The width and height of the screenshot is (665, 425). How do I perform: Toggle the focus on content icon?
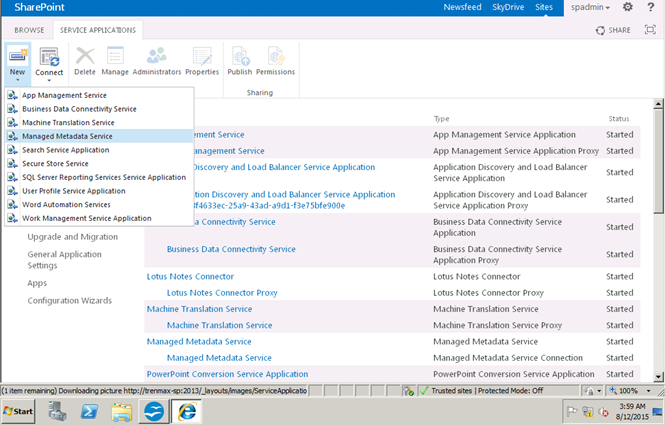coord(650,30)
